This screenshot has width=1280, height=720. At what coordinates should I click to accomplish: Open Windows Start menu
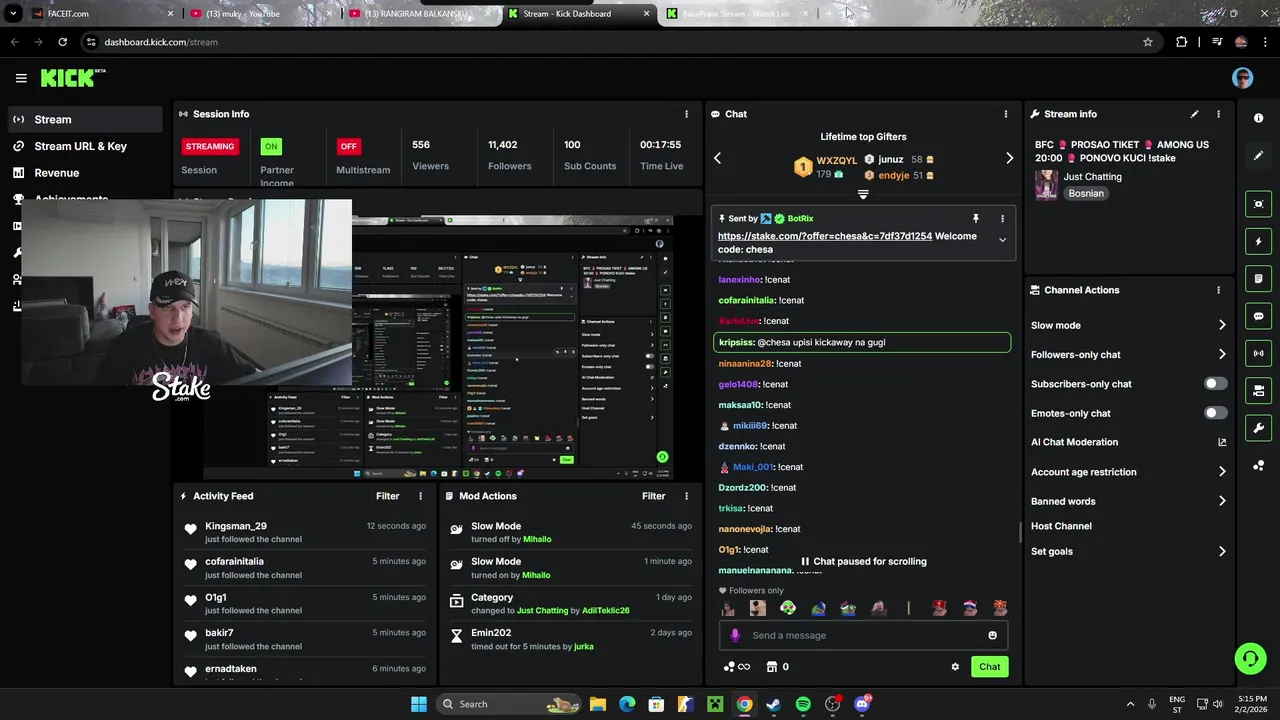419,704
